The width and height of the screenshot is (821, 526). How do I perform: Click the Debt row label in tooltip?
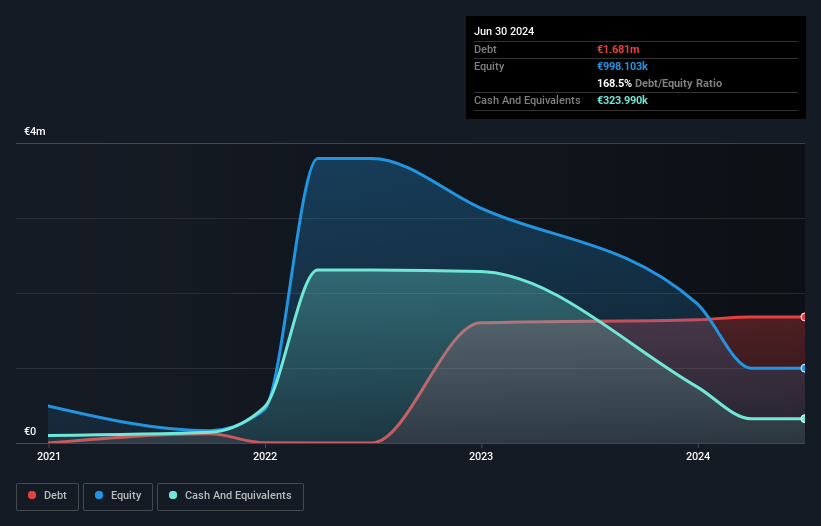pyautogui.click(x=485, y=49)
